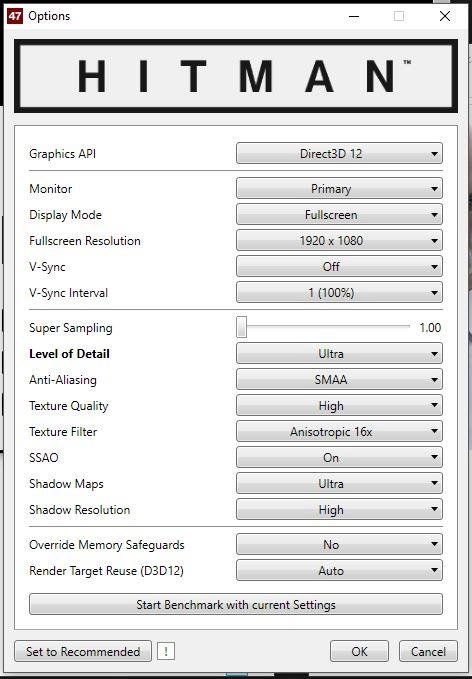Change Display Mode from Fullscreen
The image size is (472, 679).
coord(339,215)
